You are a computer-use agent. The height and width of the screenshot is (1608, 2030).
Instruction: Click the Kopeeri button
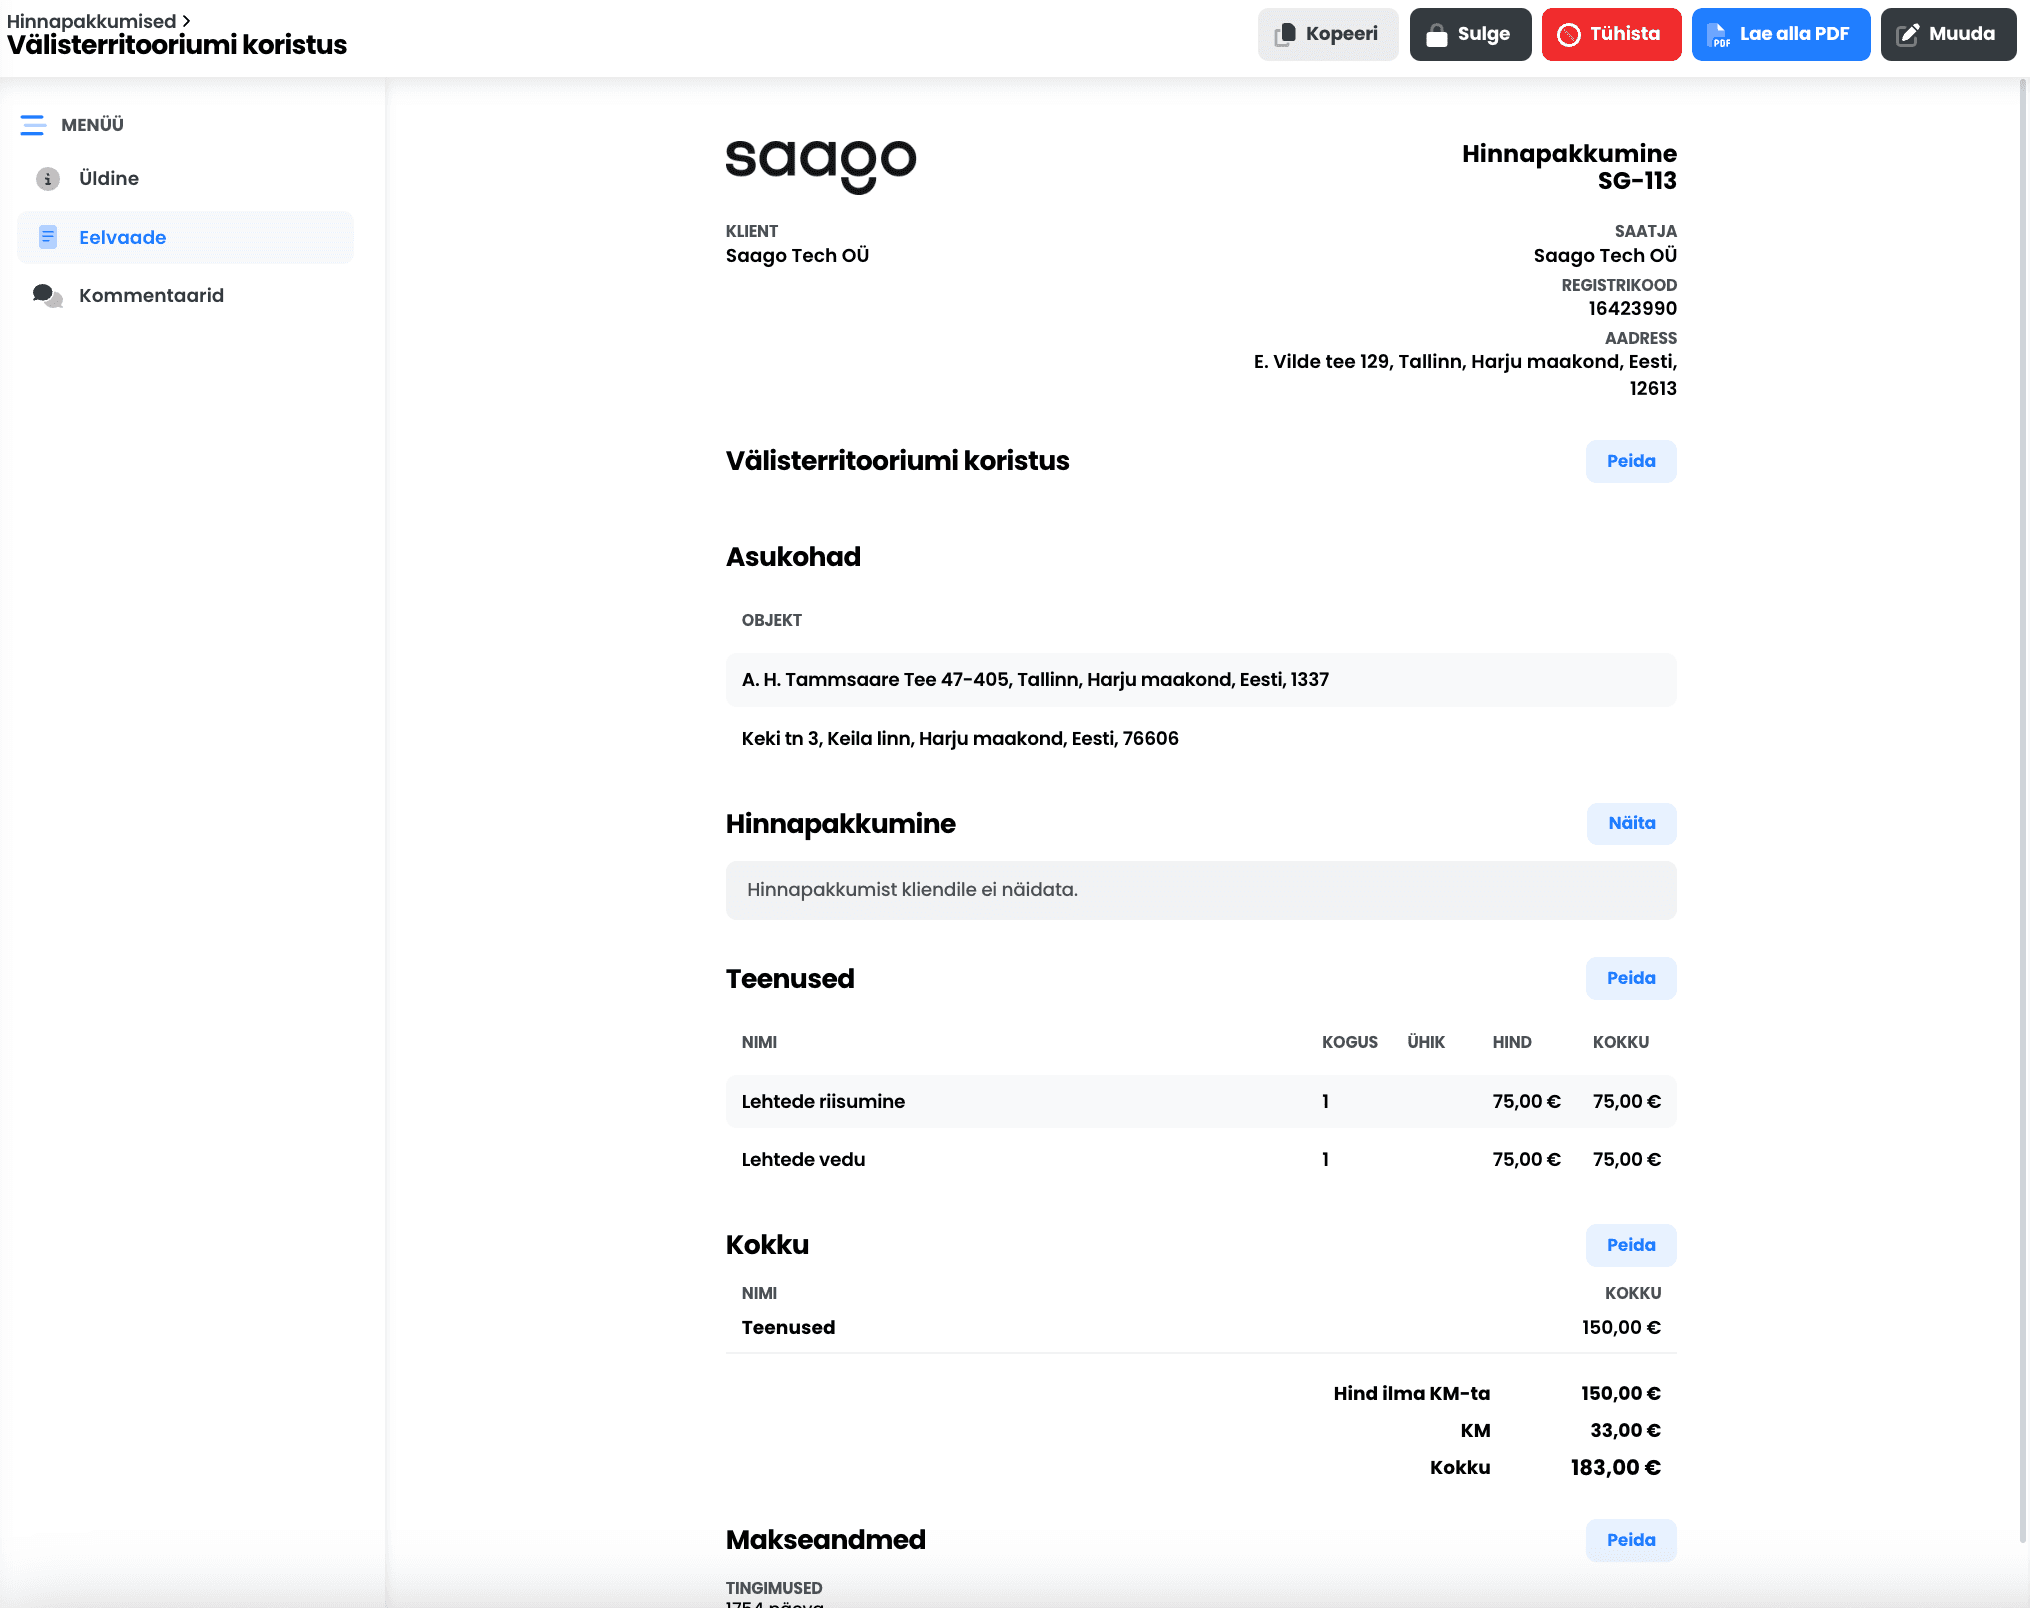coord(1328,35)
